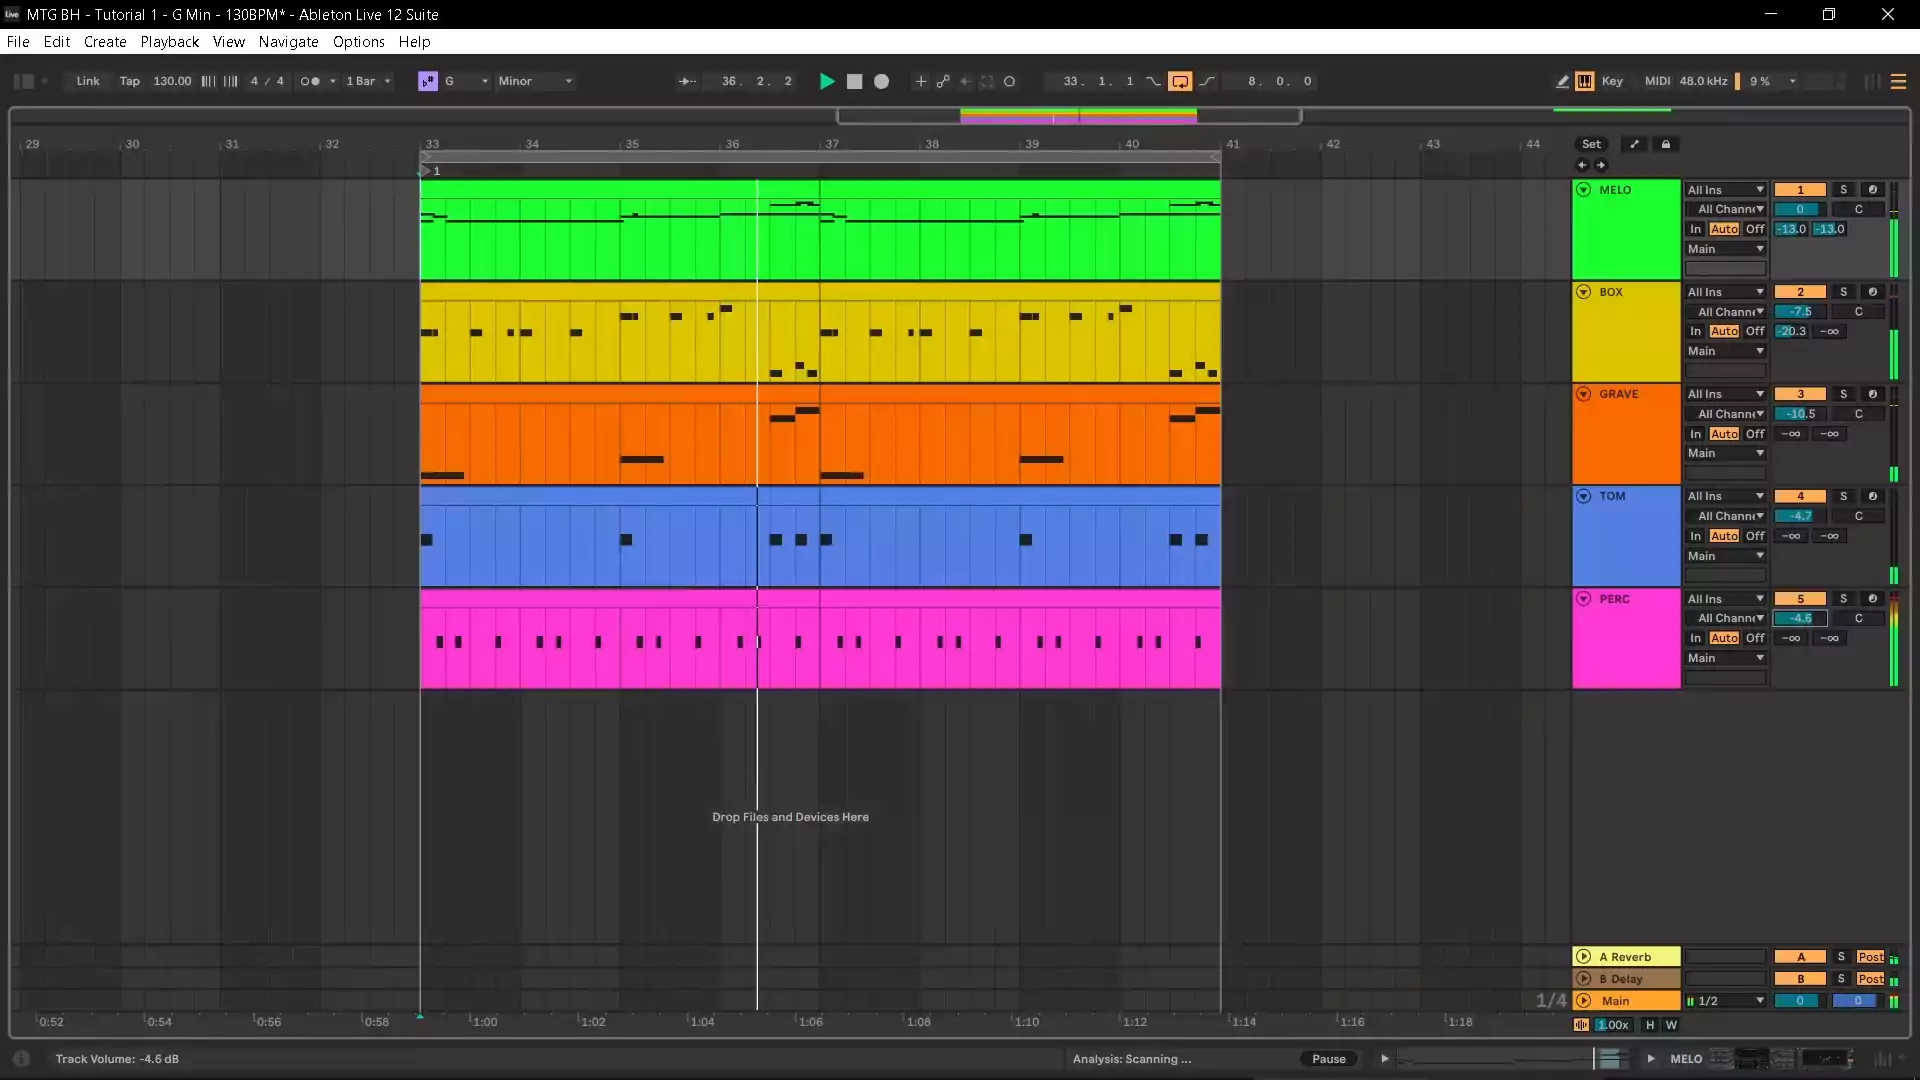Image resolution: width=1920 pixels, height=1080 pixels.
Task: Click the Set locator button
Action: click(x=1591, y=144)
